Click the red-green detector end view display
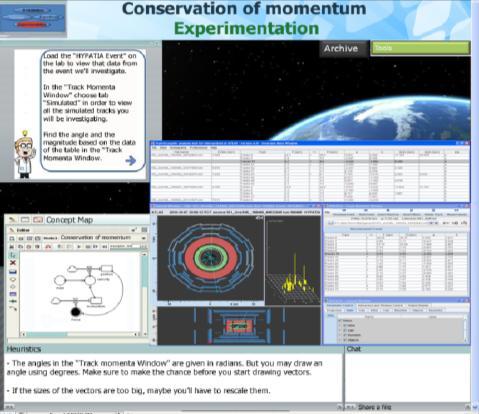 pyautogui.click(x=210, y=257)
